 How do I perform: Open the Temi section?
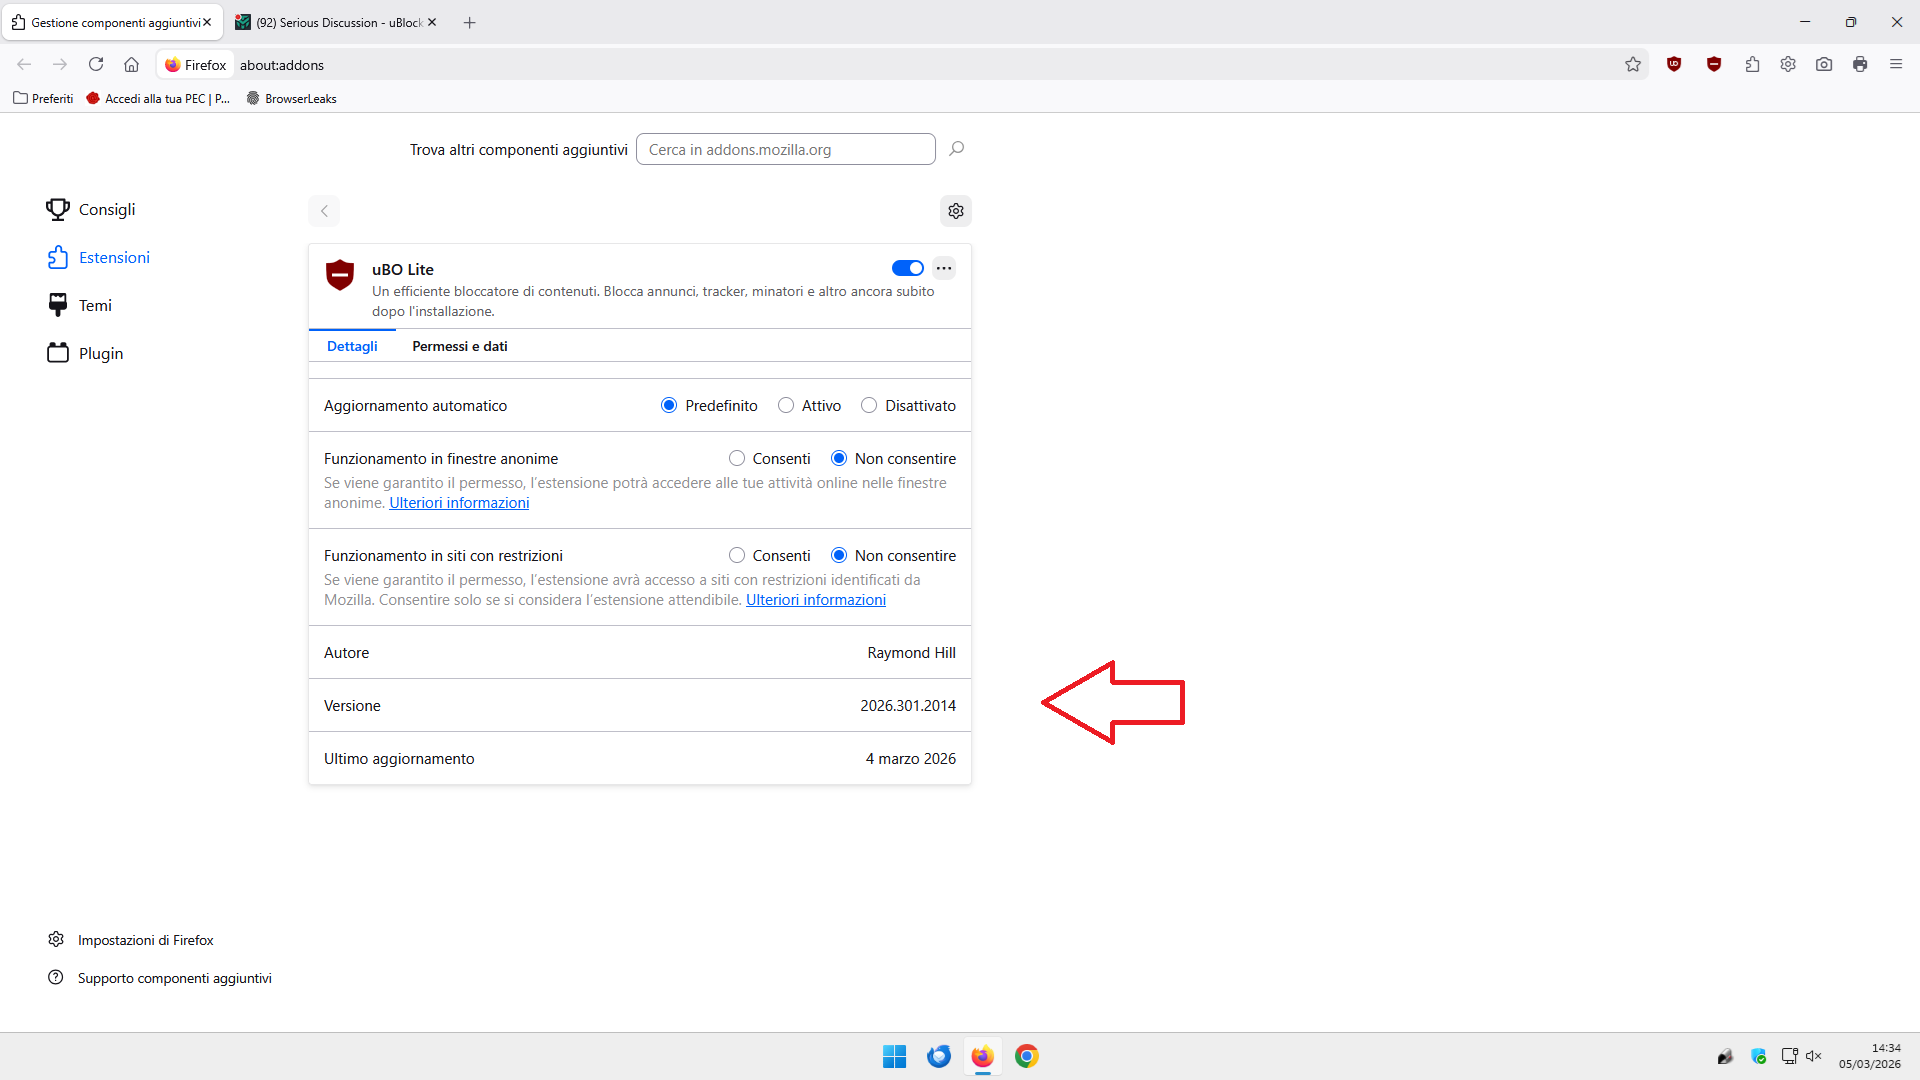pos(79,305)
